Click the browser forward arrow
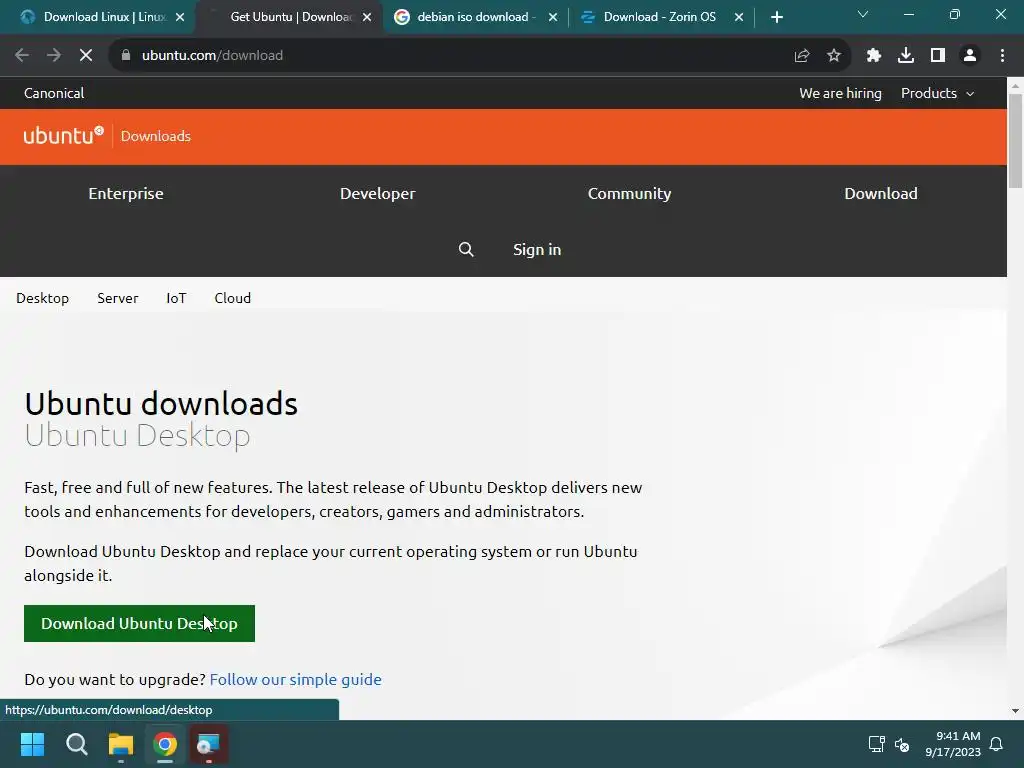 coord(54,56)
